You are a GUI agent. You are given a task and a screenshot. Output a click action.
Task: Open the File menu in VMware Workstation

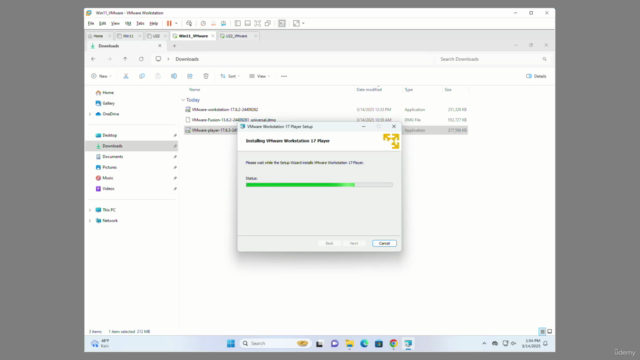[x=91, y=23]
